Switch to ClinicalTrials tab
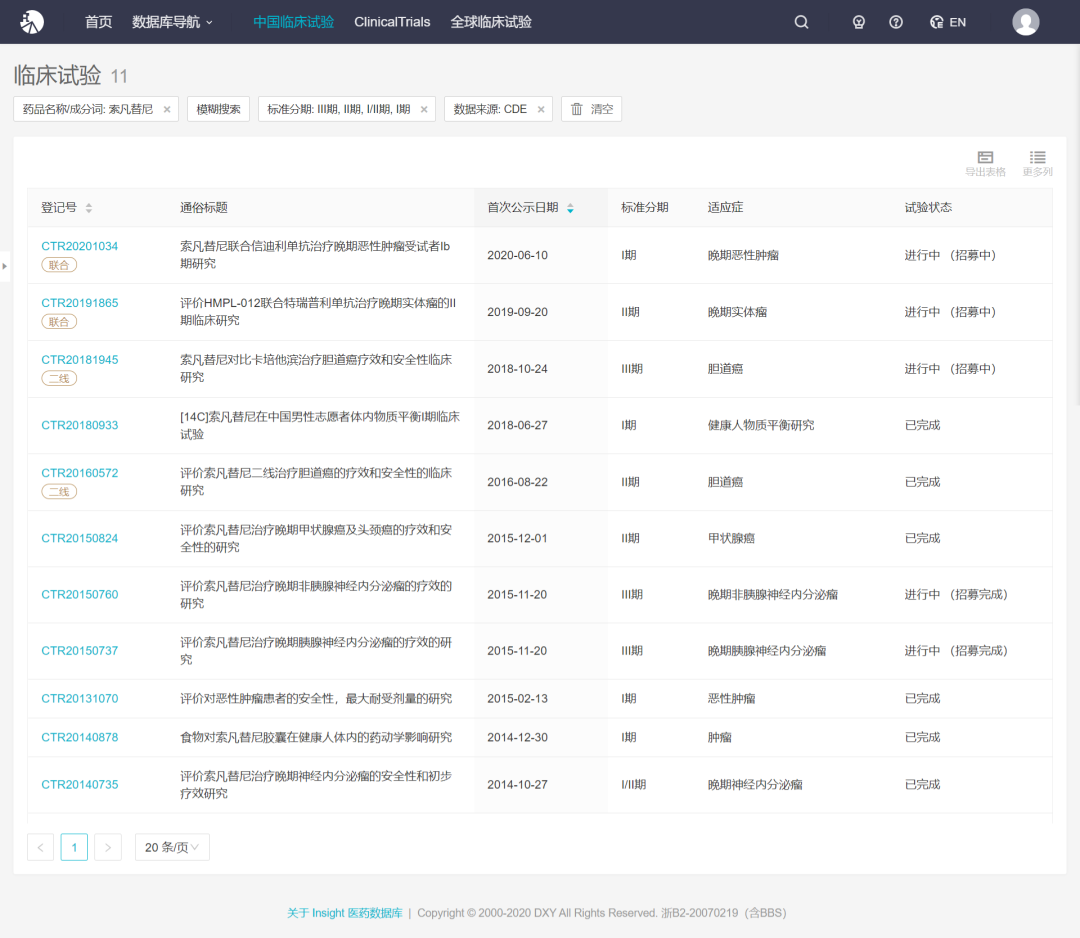The height and width of the screenshot is (938, 1080). pos(392,22)
